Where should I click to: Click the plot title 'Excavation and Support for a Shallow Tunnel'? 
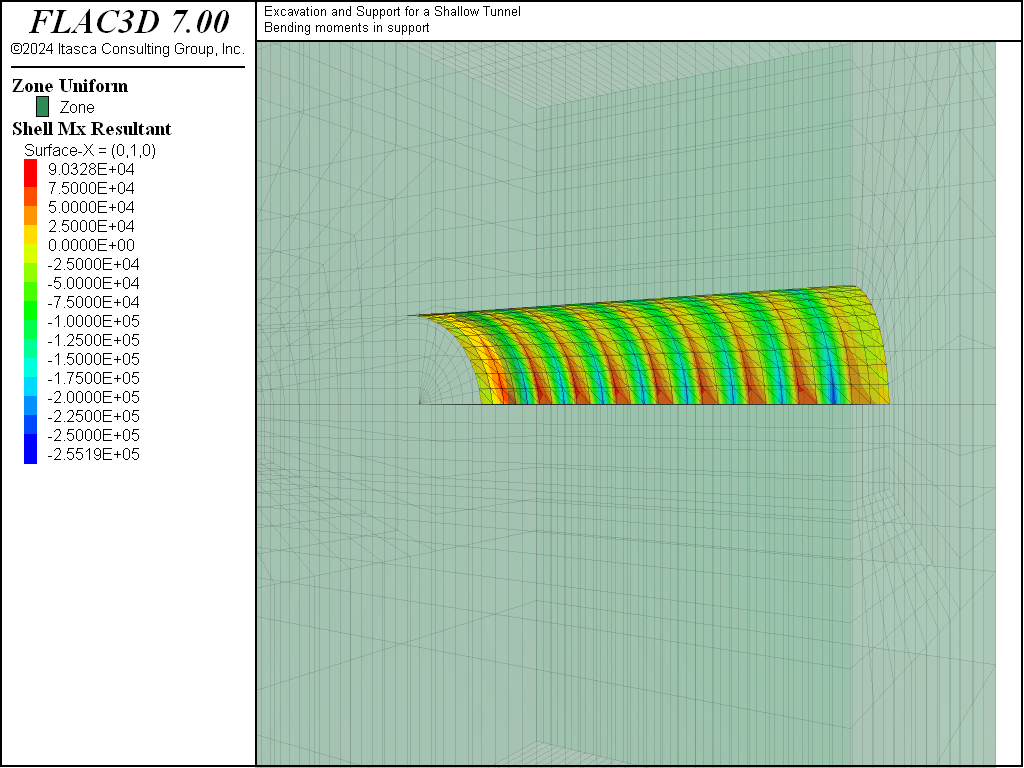tap(392, 12)
